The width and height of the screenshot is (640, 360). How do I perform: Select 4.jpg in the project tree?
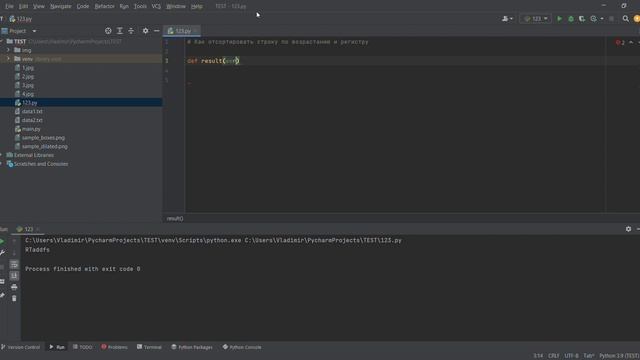pyautogui.click(x=28, y=94)
